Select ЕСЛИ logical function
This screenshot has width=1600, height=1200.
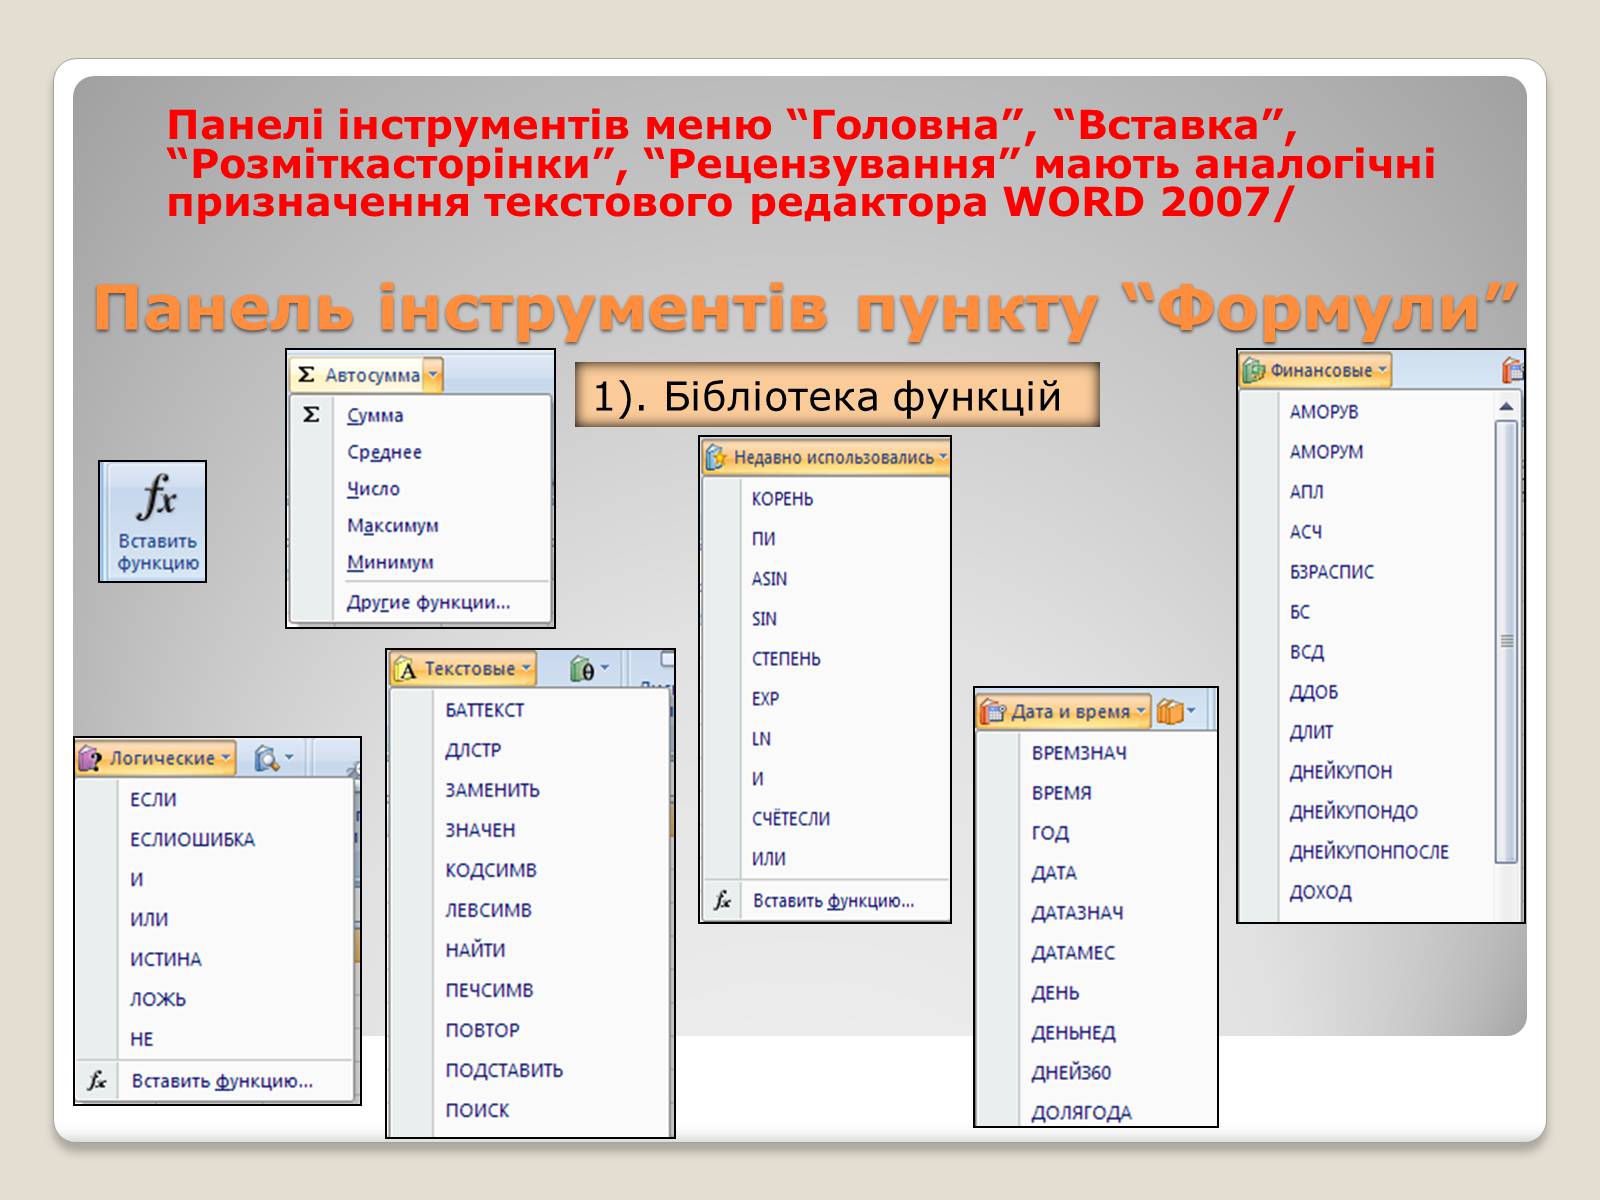pyautogui.click(x=153, y=800)
